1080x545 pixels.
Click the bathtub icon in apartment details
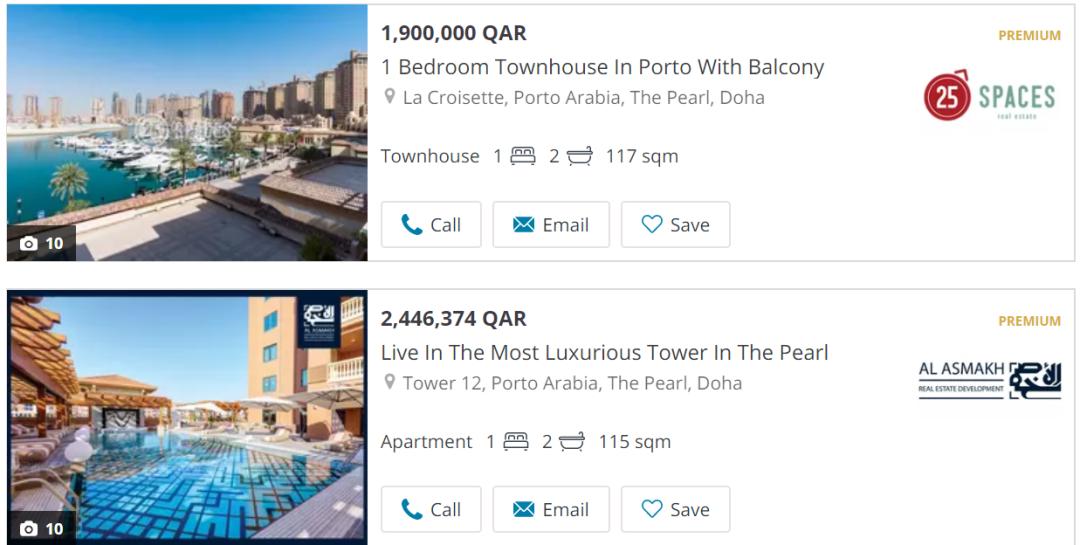coord(572,442)
